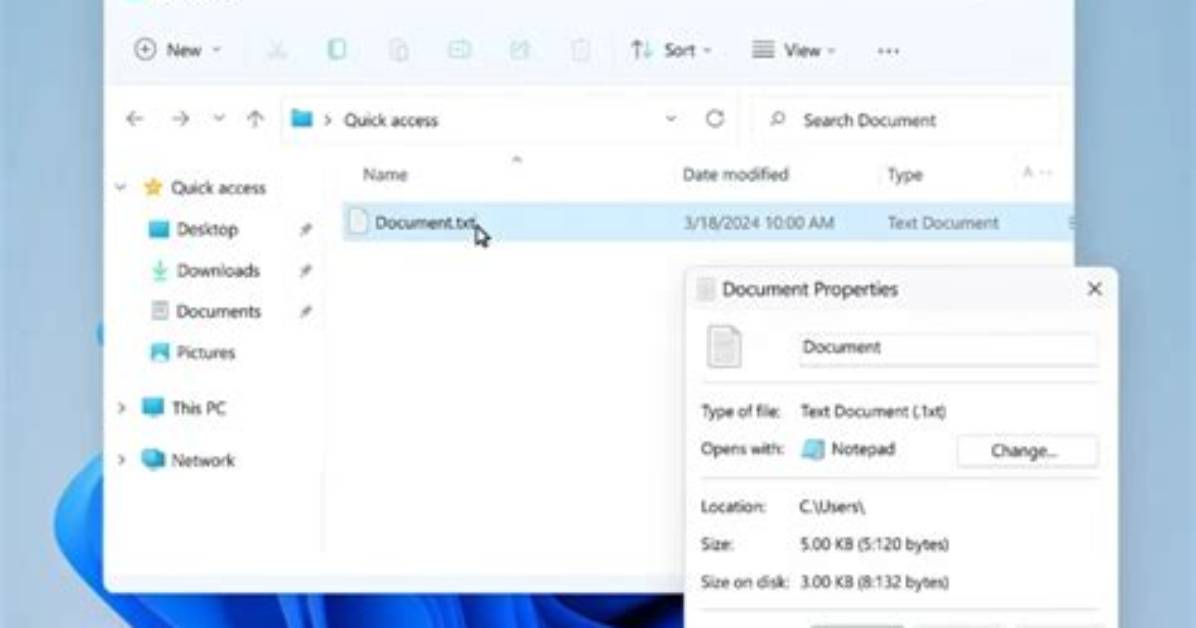
Task: Open Desktop in the navigation pane
Action: tap(207, 229)
